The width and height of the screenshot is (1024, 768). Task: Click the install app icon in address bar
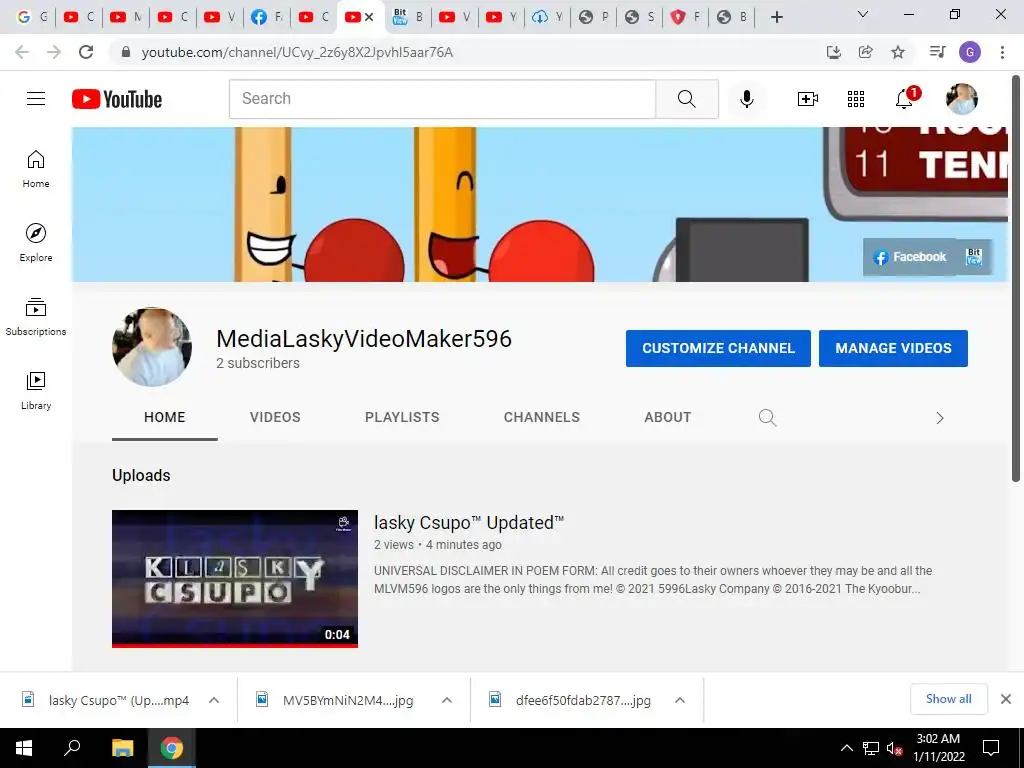tap(834, 52)
